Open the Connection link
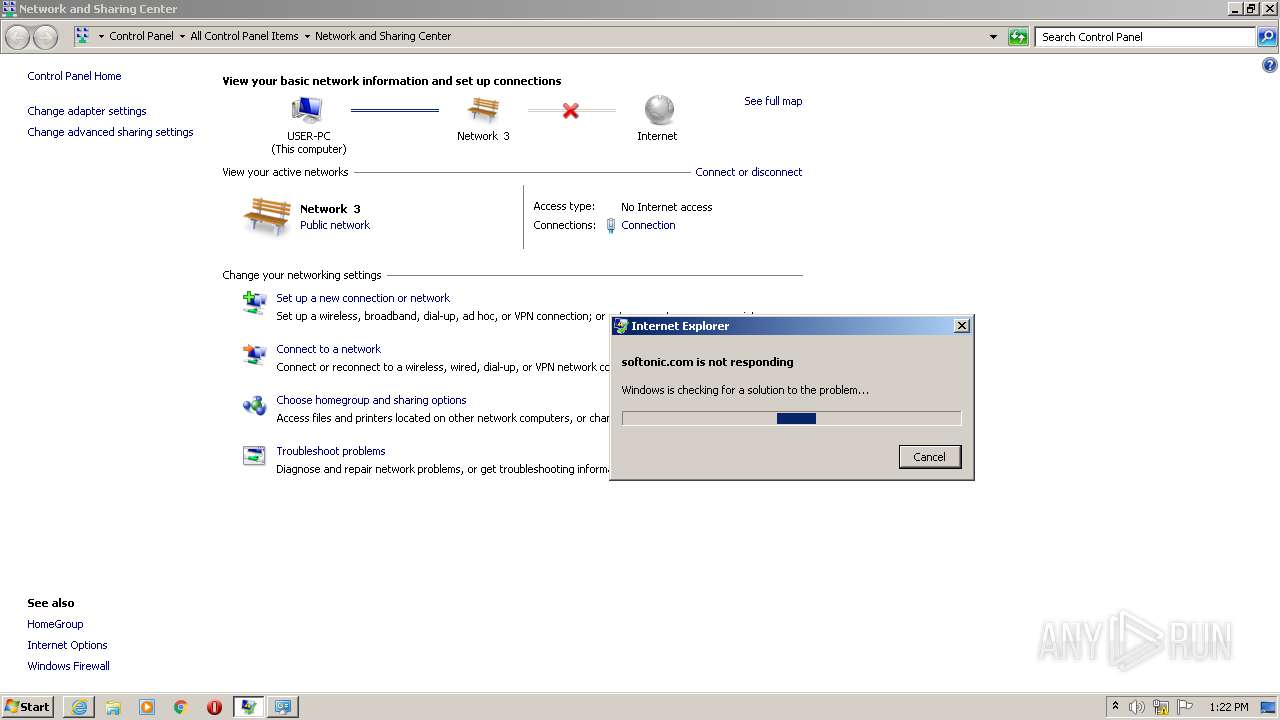 (x=648, y=225)
